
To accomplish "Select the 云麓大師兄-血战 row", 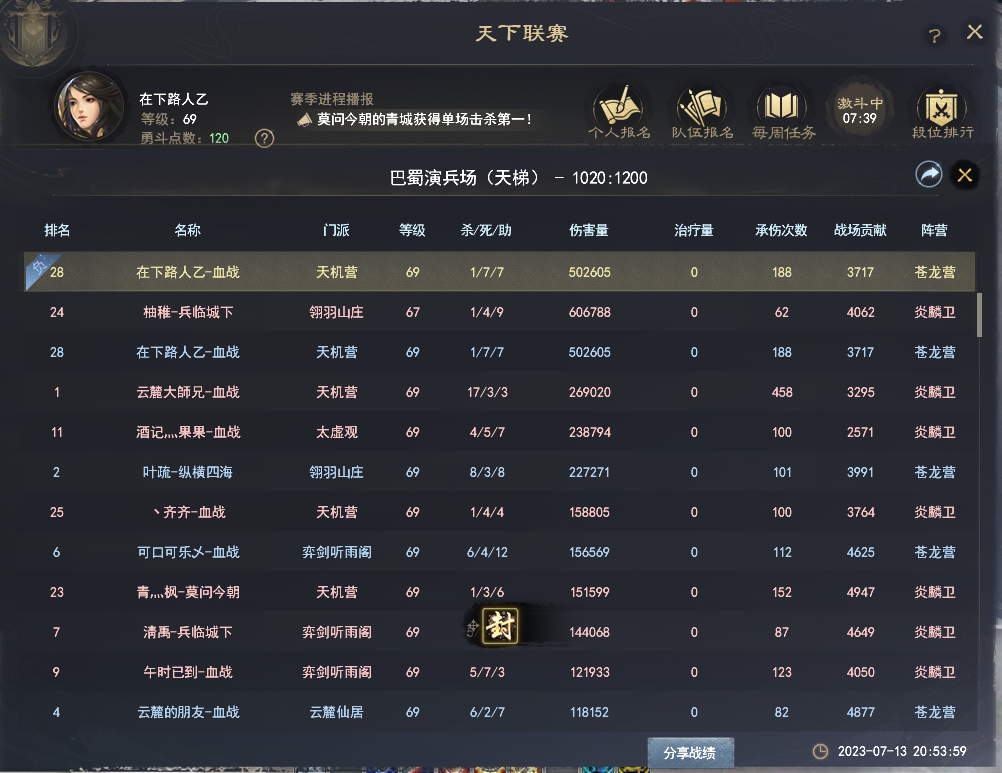I will point(500,392).
